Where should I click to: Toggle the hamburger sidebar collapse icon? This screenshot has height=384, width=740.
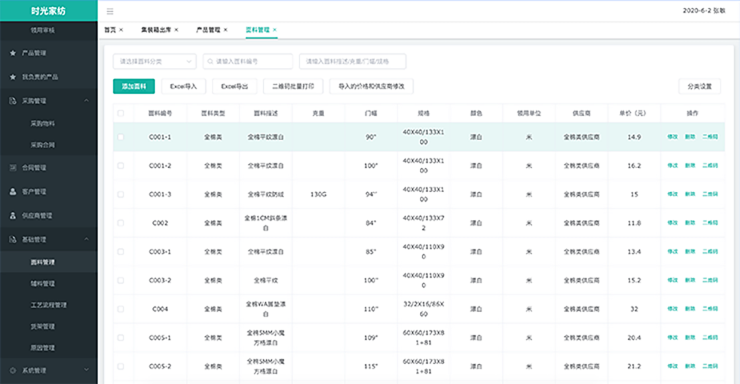point(110,11)
